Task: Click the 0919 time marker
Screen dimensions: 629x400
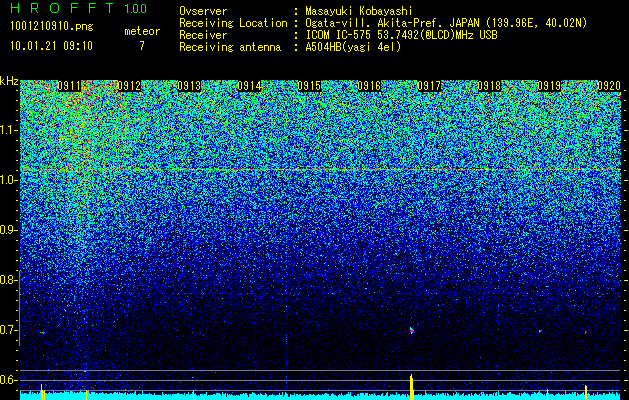Action: click(549, 86)
